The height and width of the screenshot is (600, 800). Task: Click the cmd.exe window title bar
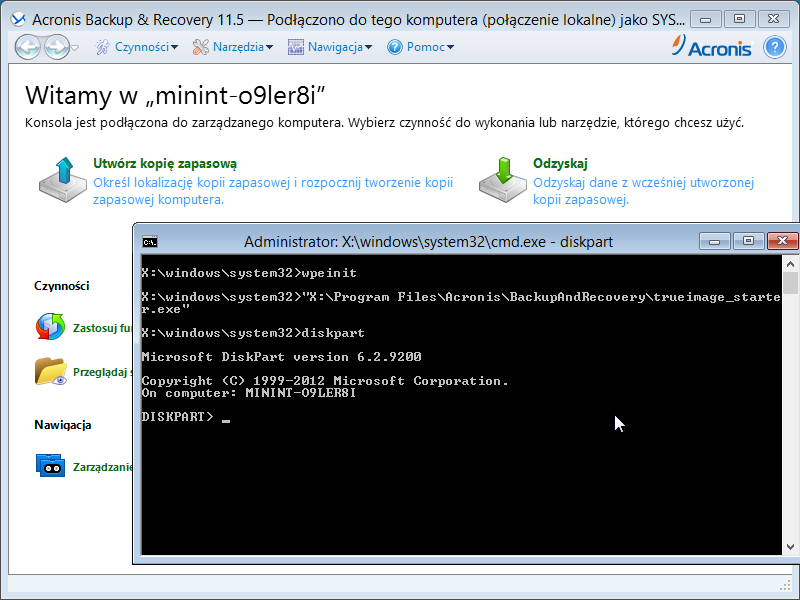[429, 241]
